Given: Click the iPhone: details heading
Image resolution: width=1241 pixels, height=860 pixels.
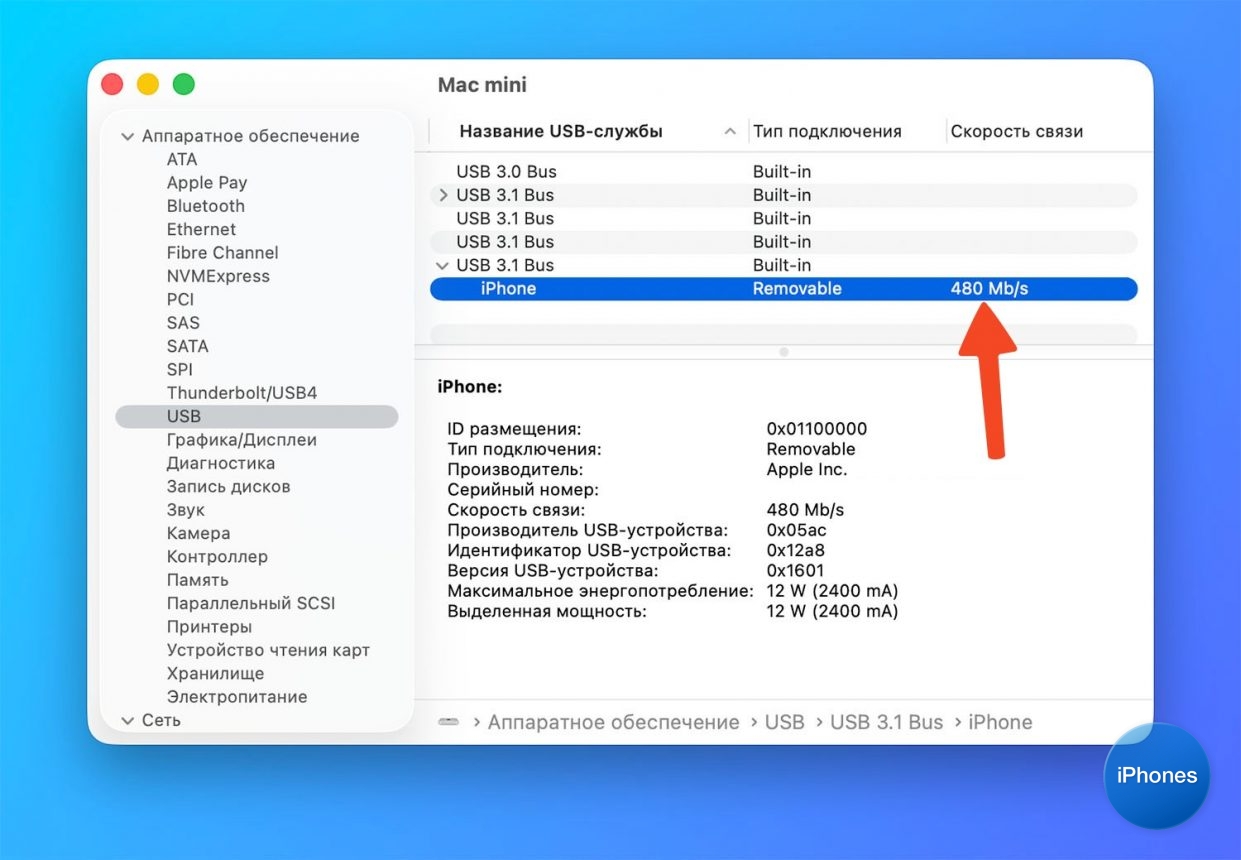Looking at the screenshot, I should 470,386.
